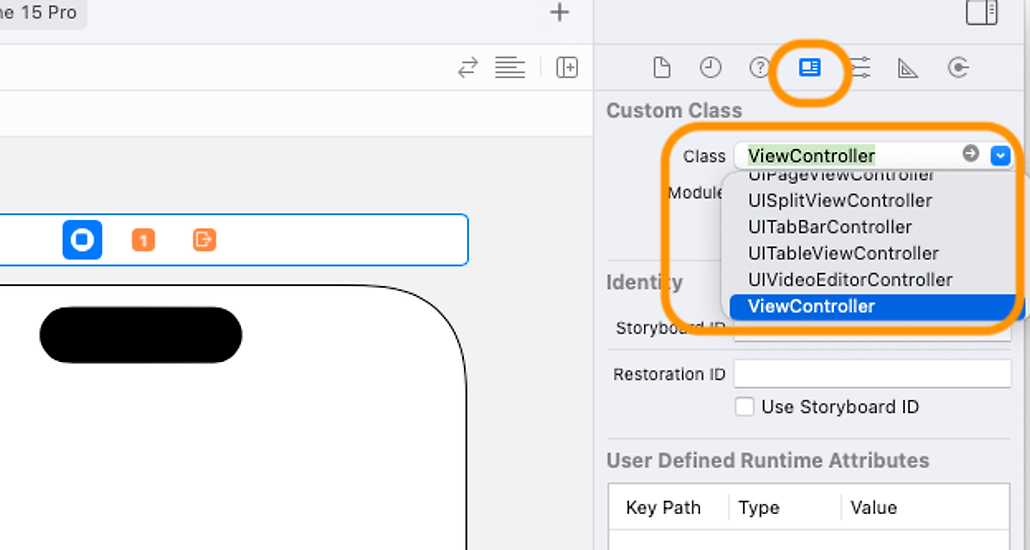Open the Quick Help inspector
The height and width of the screenshot is (550, 1030).
pos(759,68)
